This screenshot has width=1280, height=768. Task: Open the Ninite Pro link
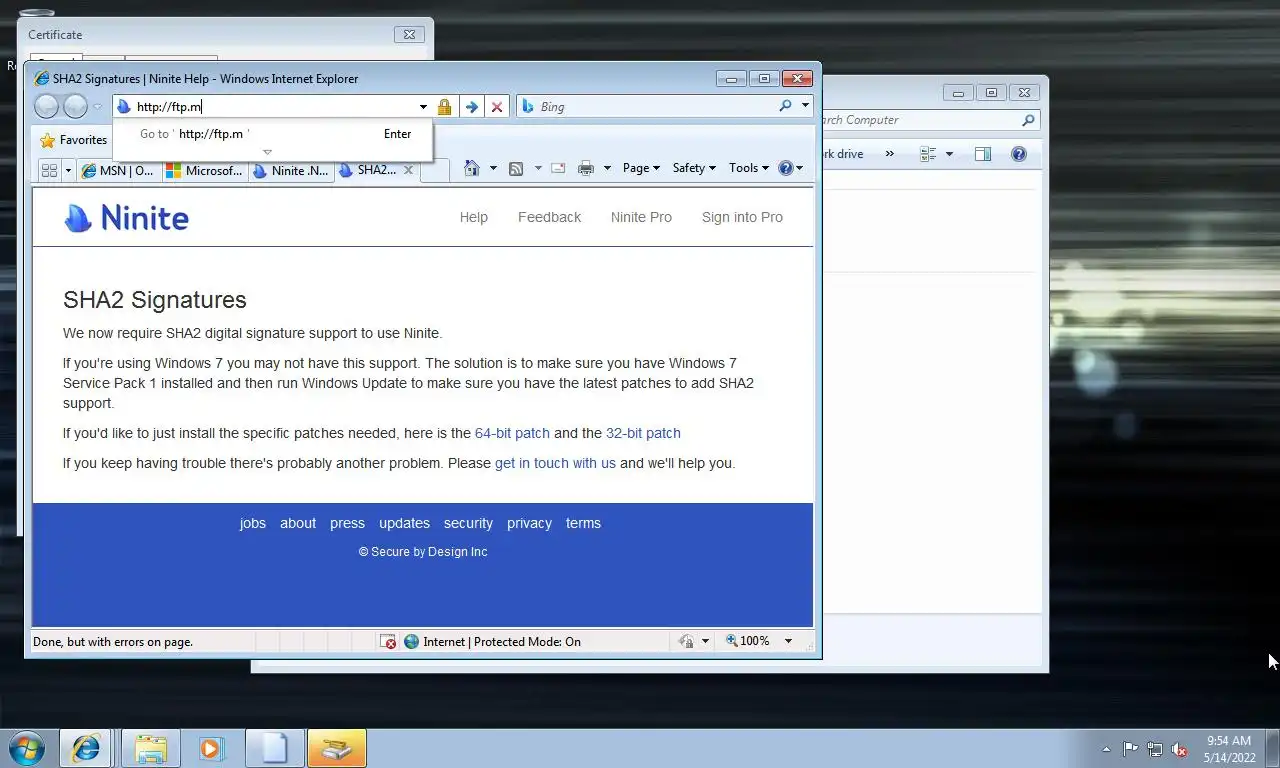click(641, 217)
